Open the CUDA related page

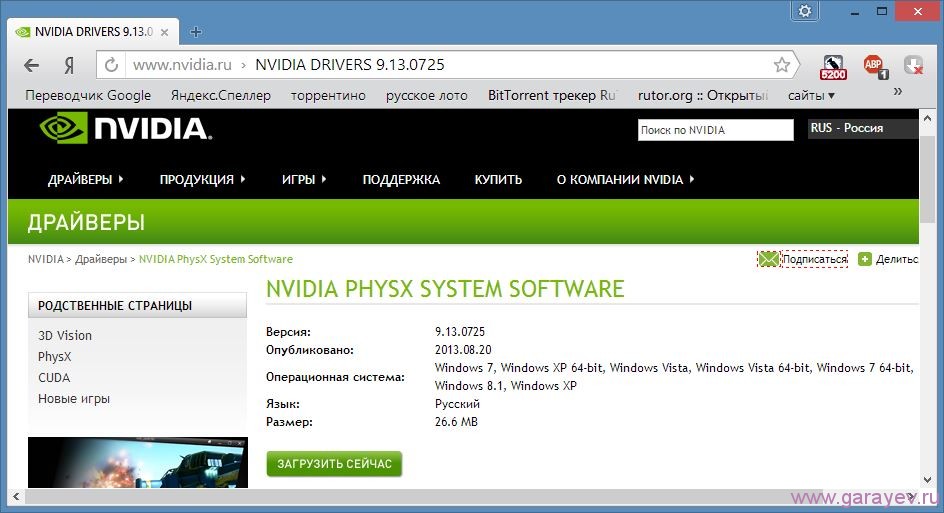coord(54,378)
